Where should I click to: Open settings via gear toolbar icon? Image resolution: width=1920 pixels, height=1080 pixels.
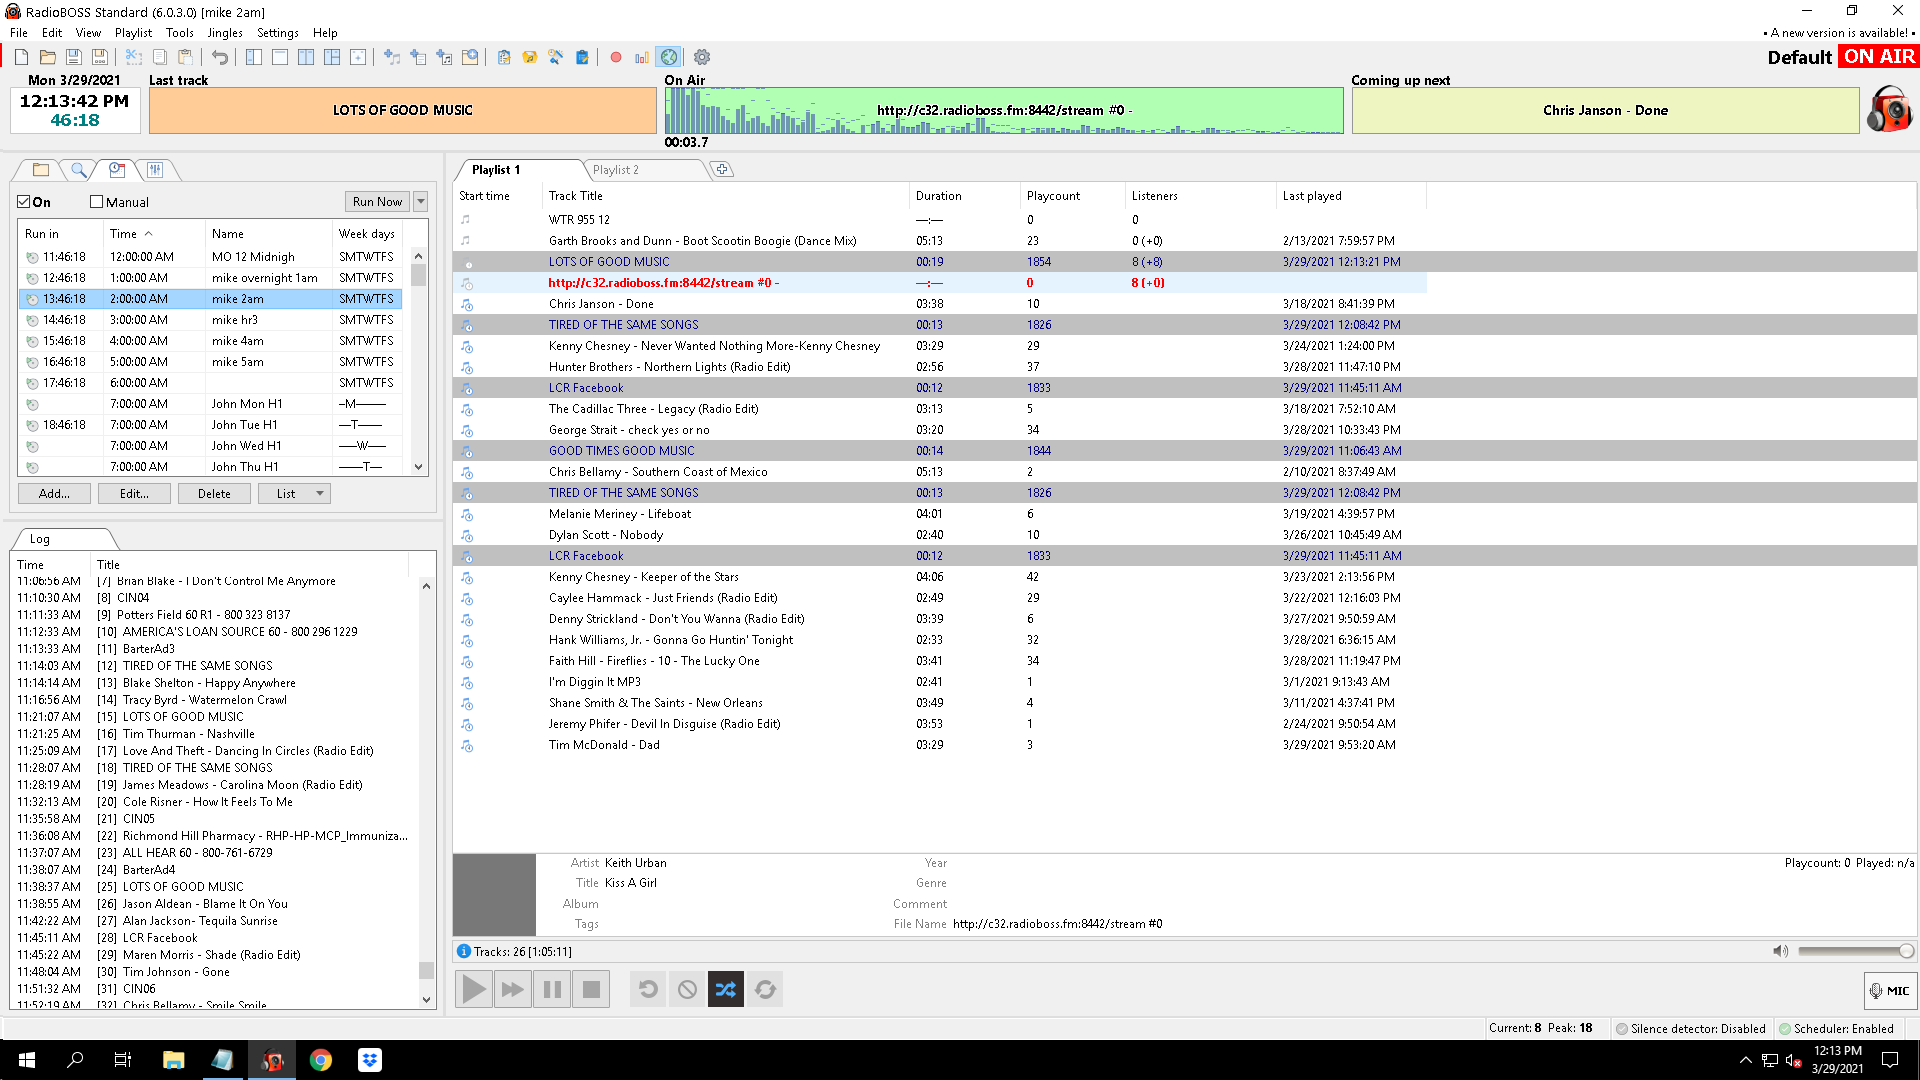(702, 57)
